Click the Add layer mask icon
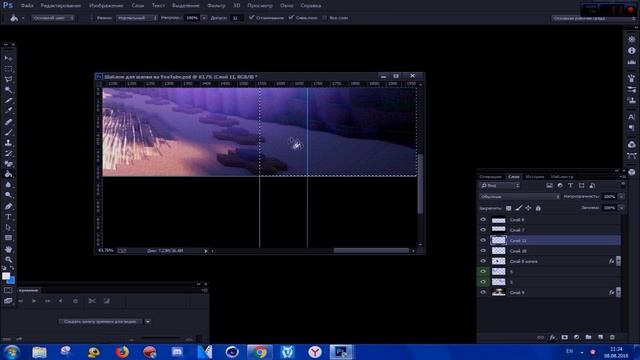The width and height of the screenshot is (640, 360). (x=564, y=337)
